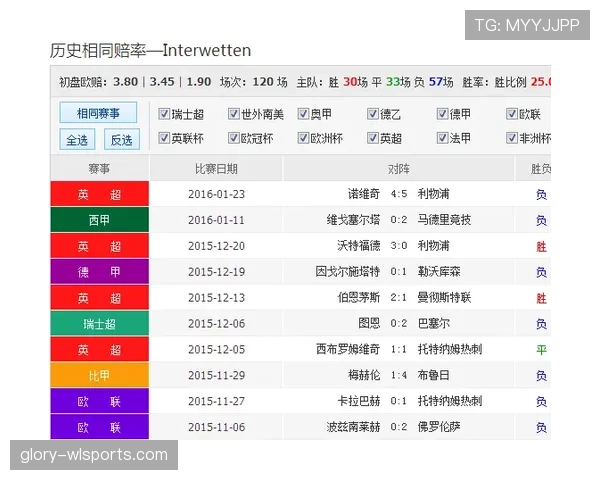Click 英超 league cell dated 2015-12-20
Screen dimensions: 600x480
(99, 246)
